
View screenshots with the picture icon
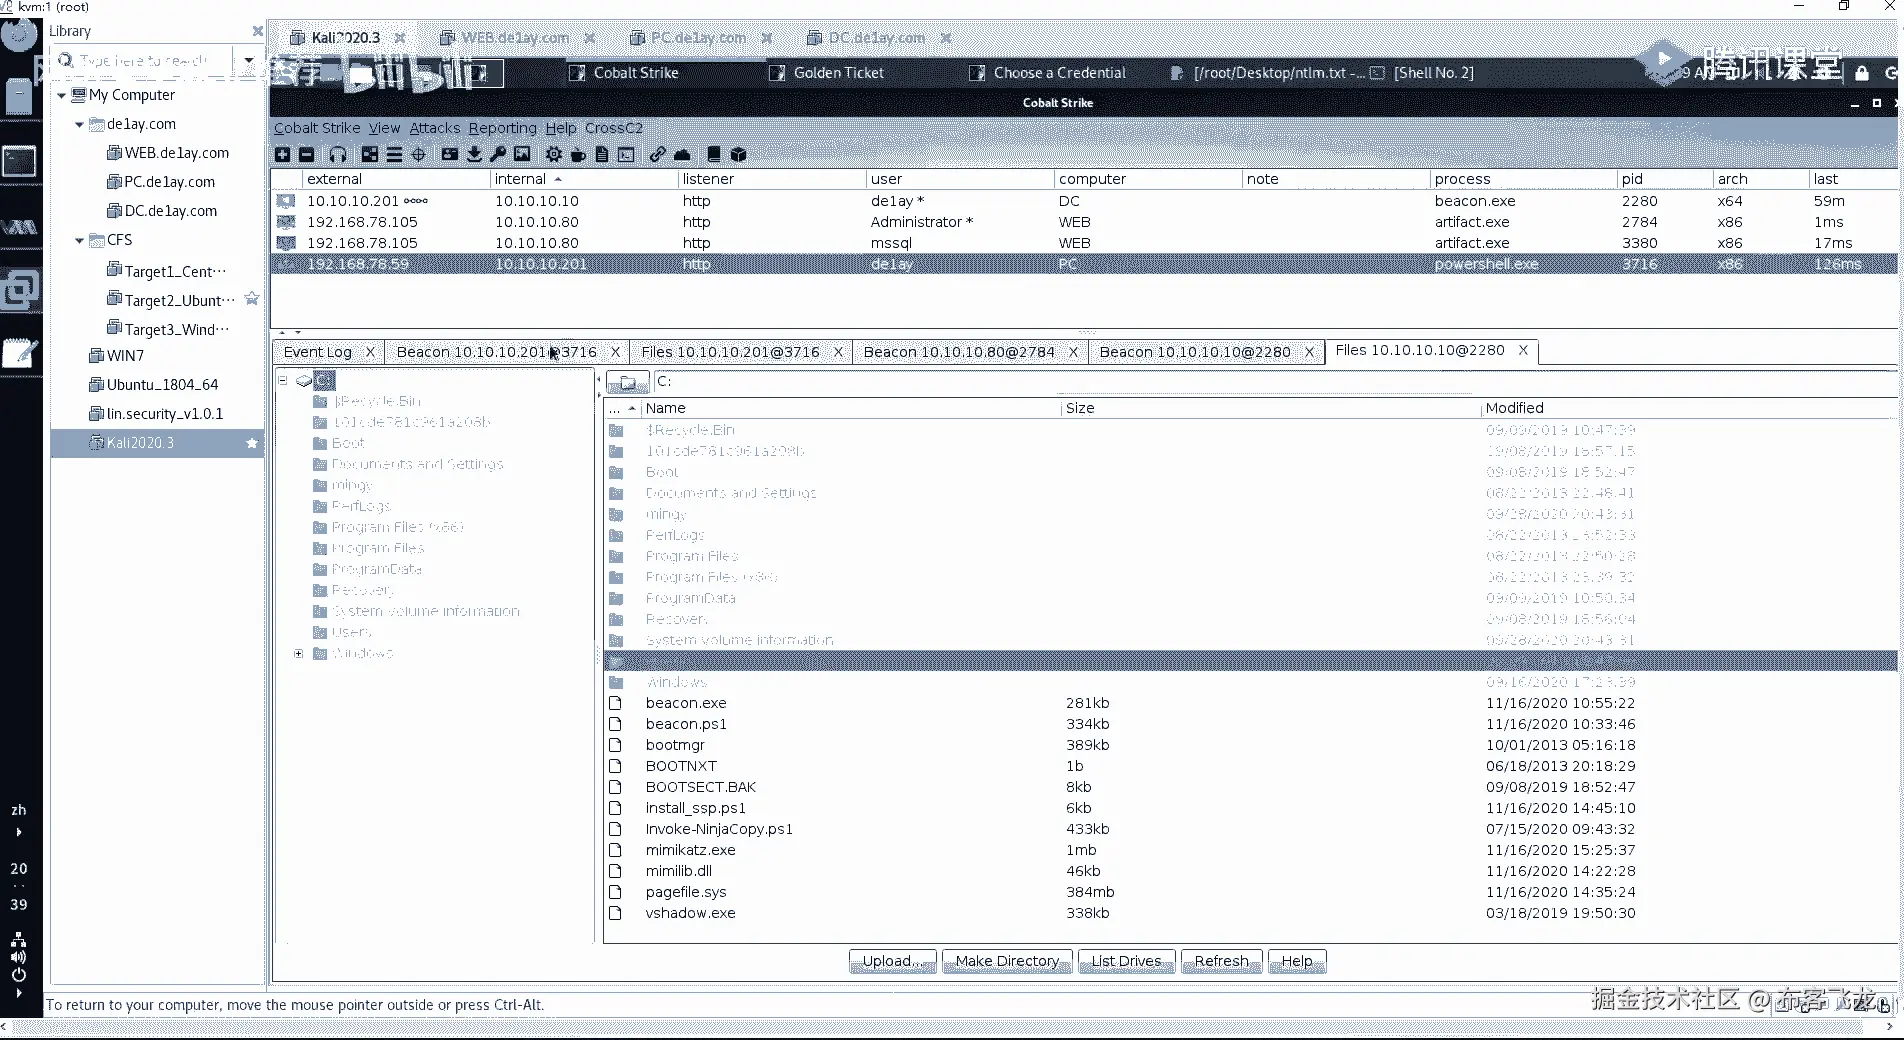(x=522, y=154)
